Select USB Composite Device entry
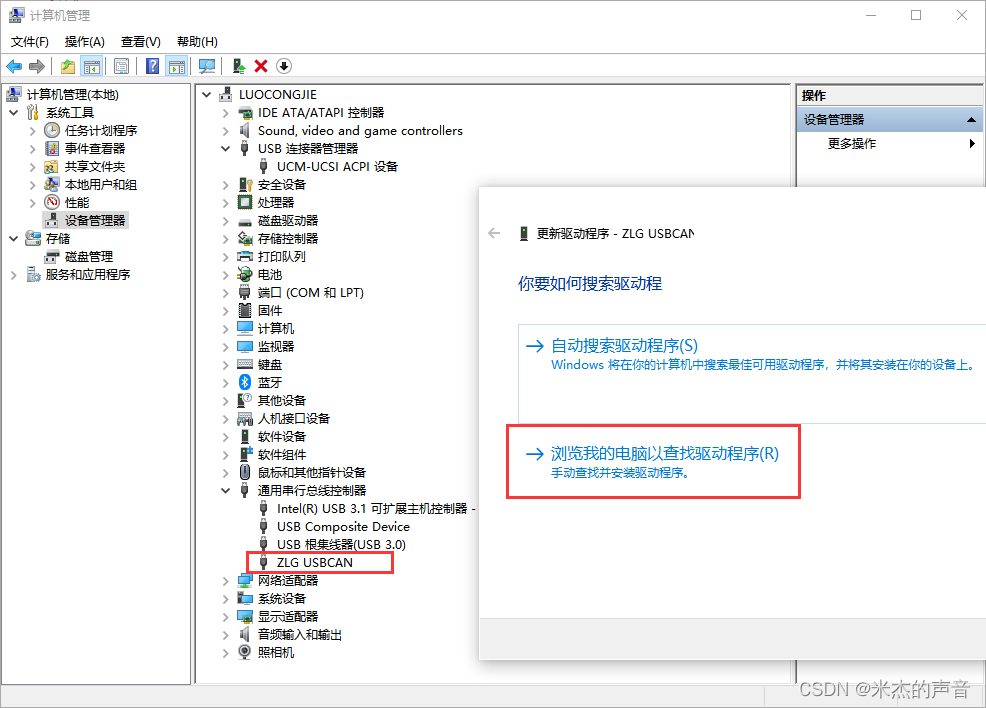986x708 pixels. point(343,527)
